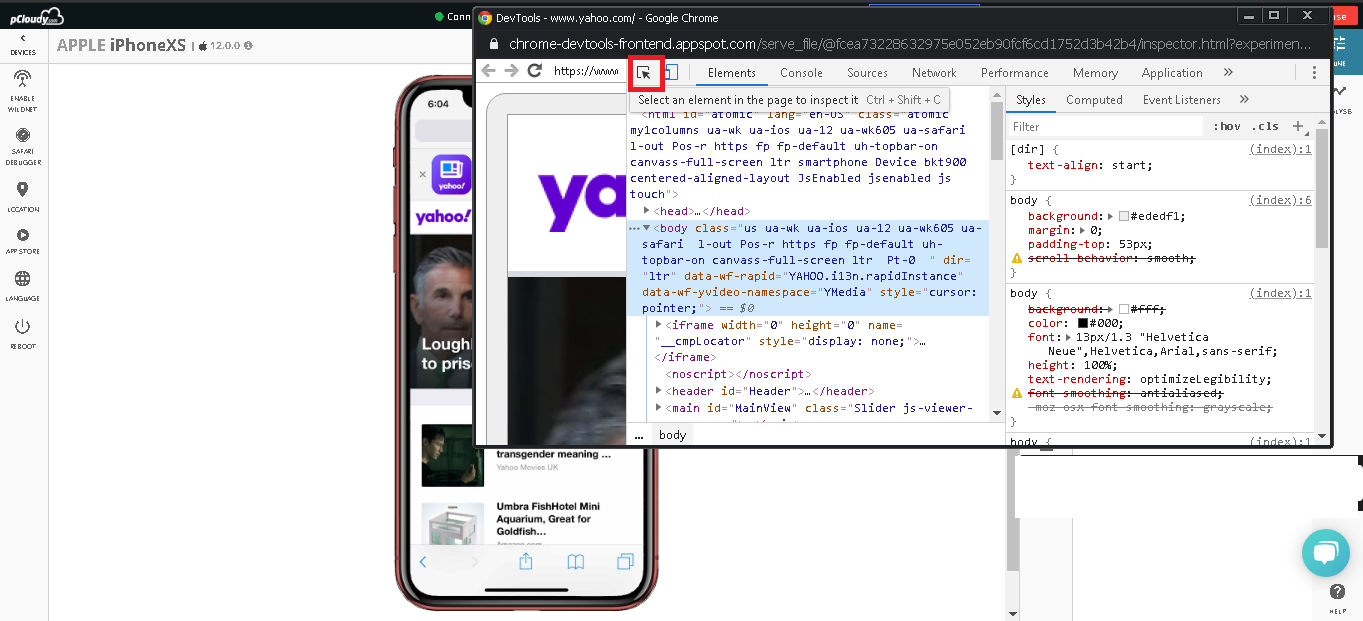Open the Memory tab
The height and width of the screenshot is (621, 1363).
[1095, 73]
